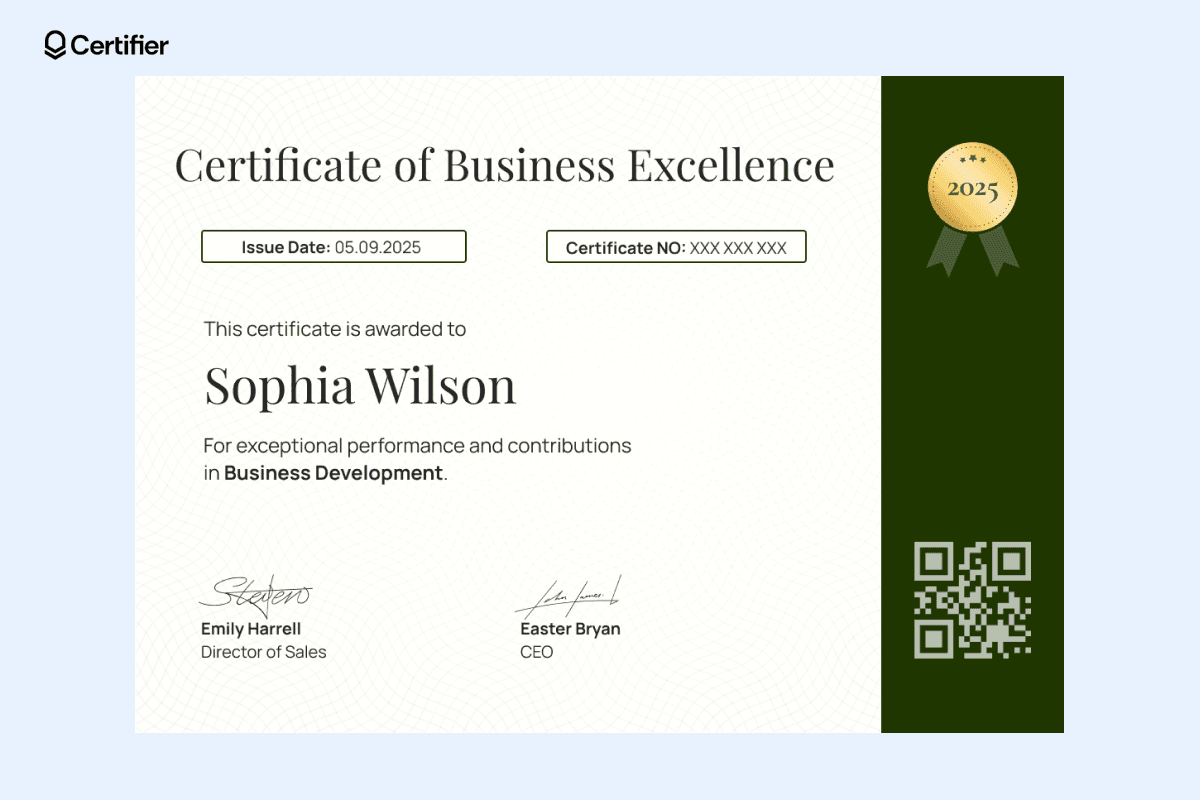This screenshot has height=800, width=1200.
Task: Select the gold 2025 medal badge
Action: point(971,187)
